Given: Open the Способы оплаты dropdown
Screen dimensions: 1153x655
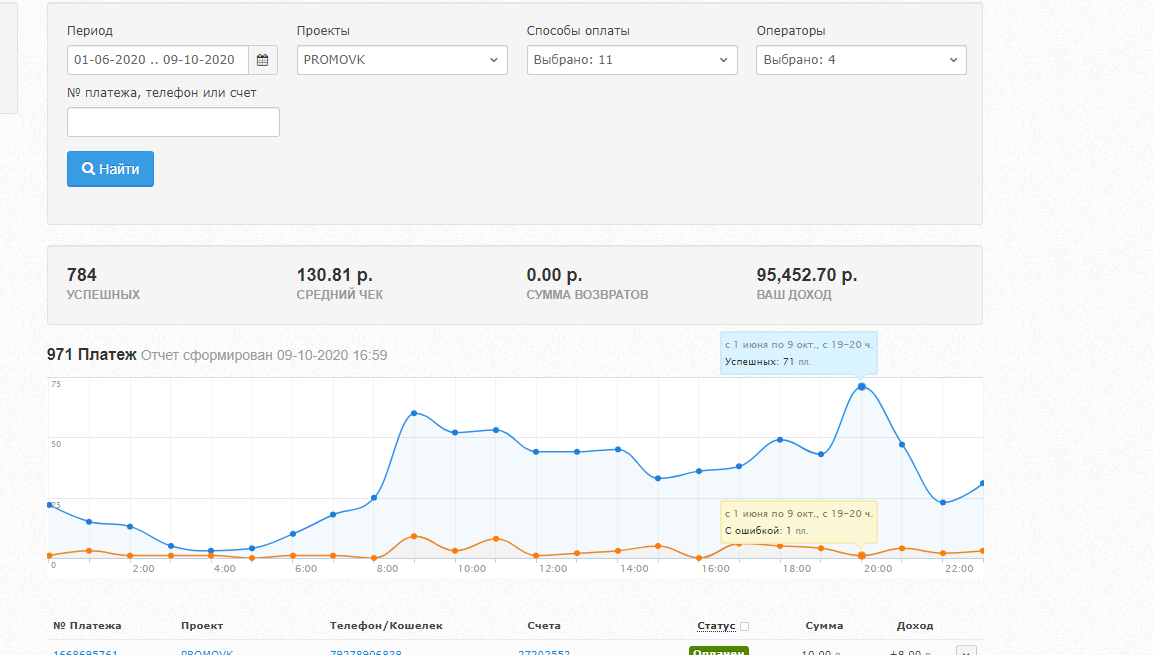Looking at the screenshot, I should pos(632,60).
